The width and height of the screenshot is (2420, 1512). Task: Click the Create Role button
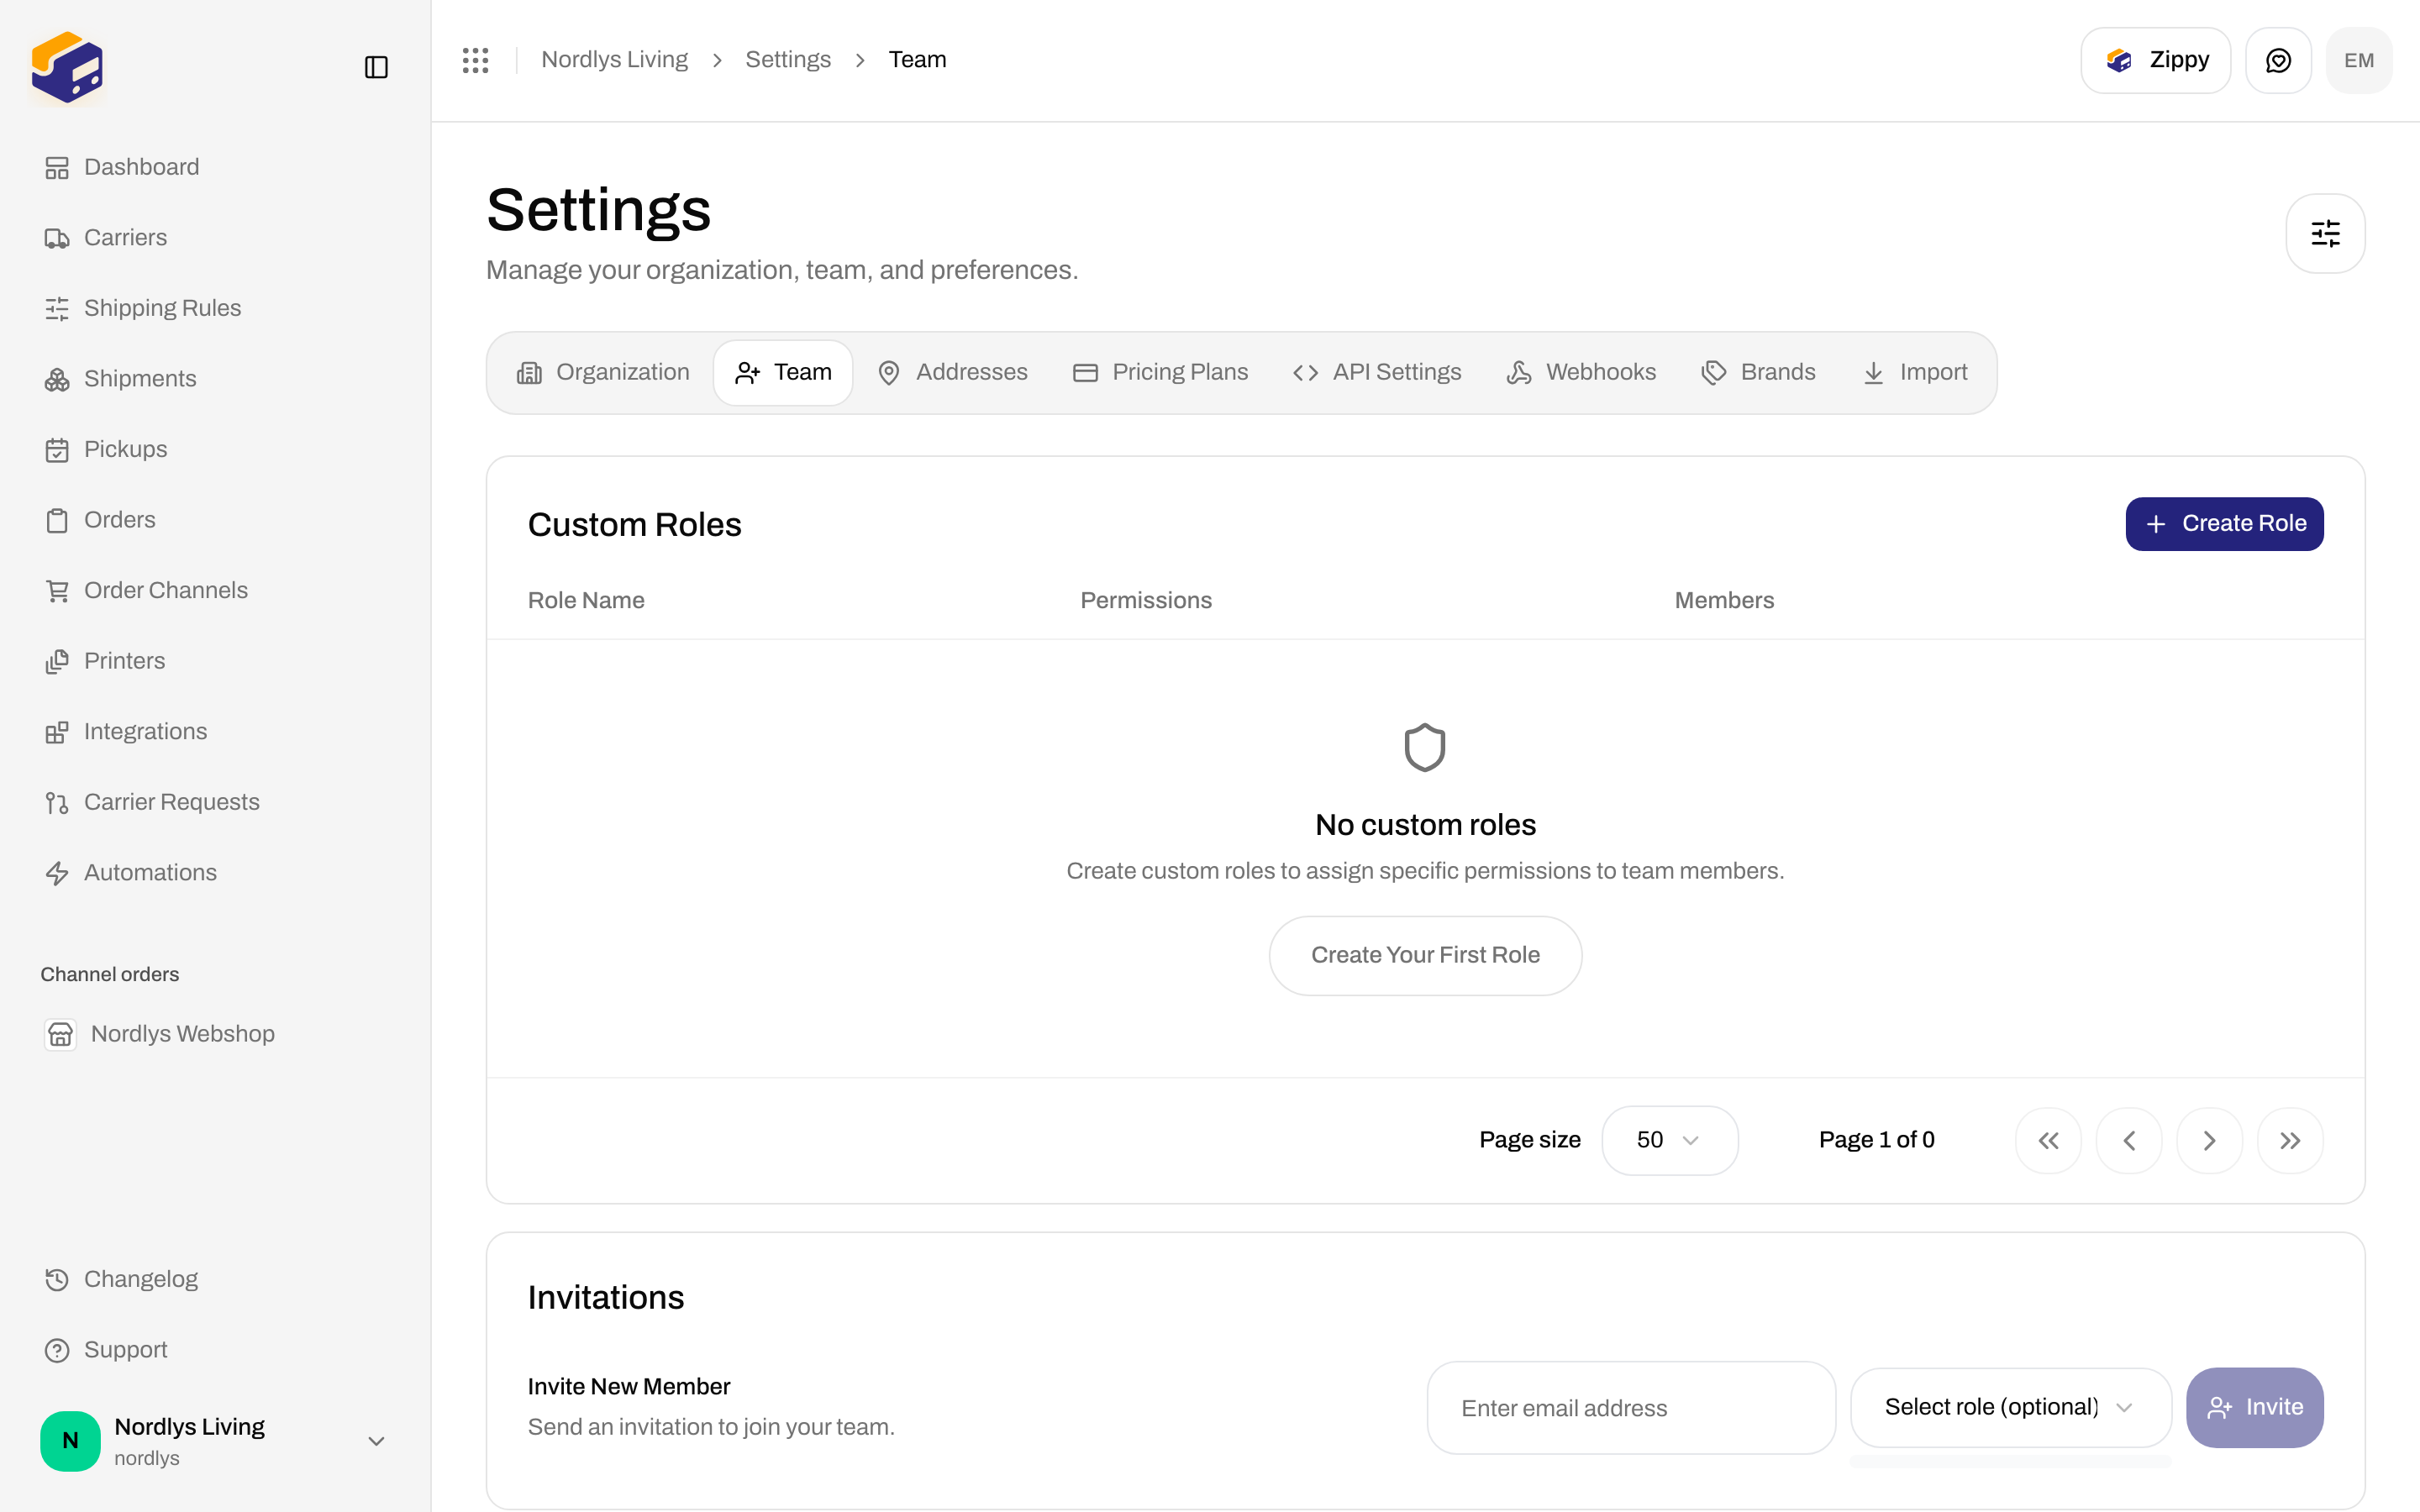[x=2224, y=523]
